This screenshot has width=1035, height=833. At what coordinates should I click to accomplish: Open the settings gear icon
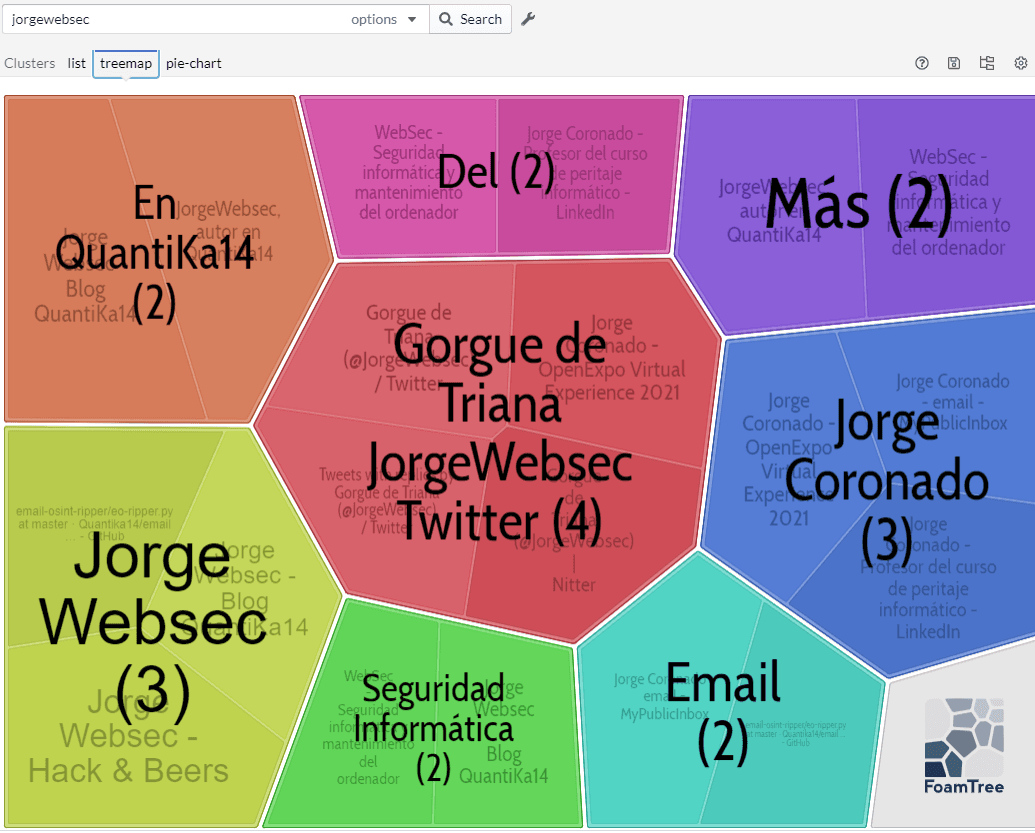click(x=1020, y=62)
